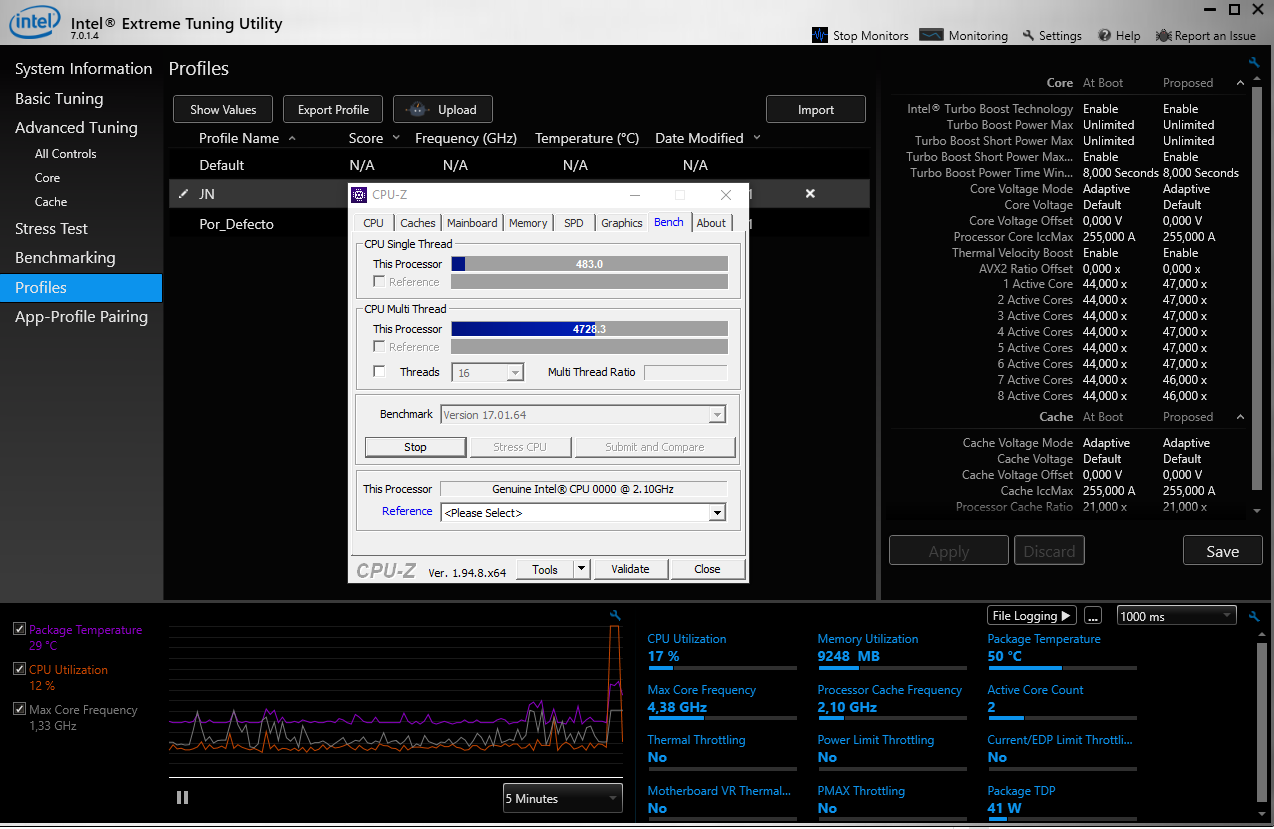Toggle the CPU Utilization graph checkbox

pos(19,669)
